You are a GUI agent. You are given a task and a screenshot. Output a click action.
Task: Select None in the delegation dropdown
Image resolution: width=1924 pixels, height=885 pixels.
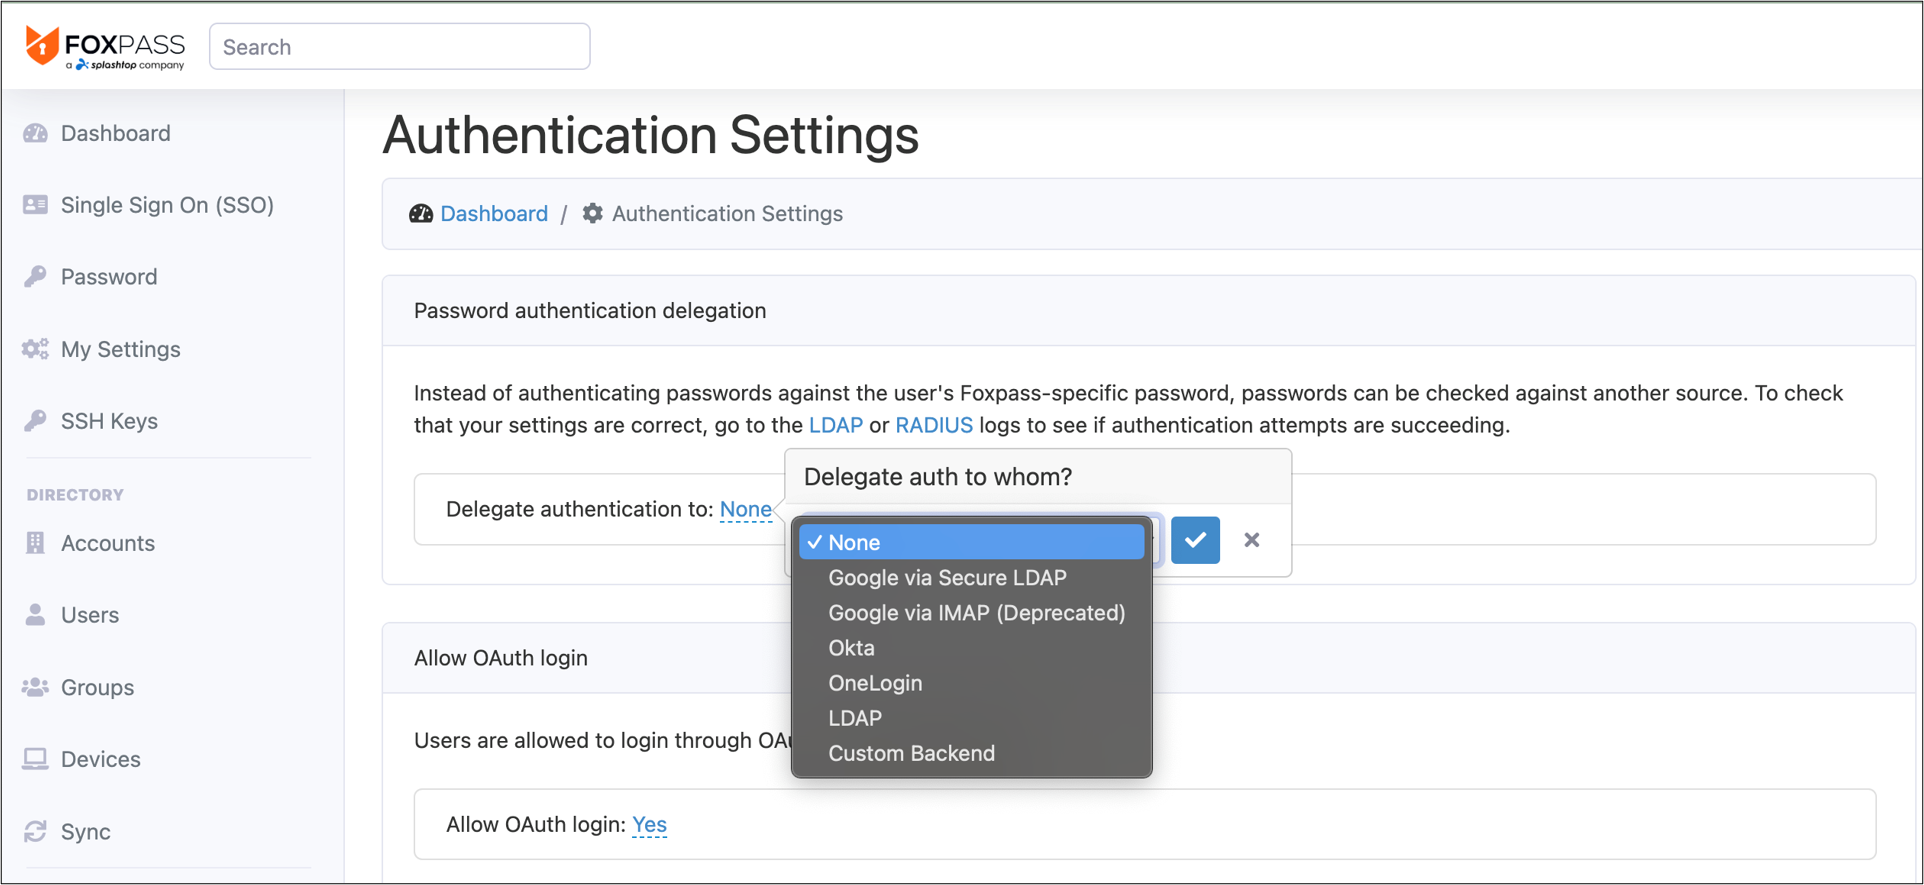point(972,542)
